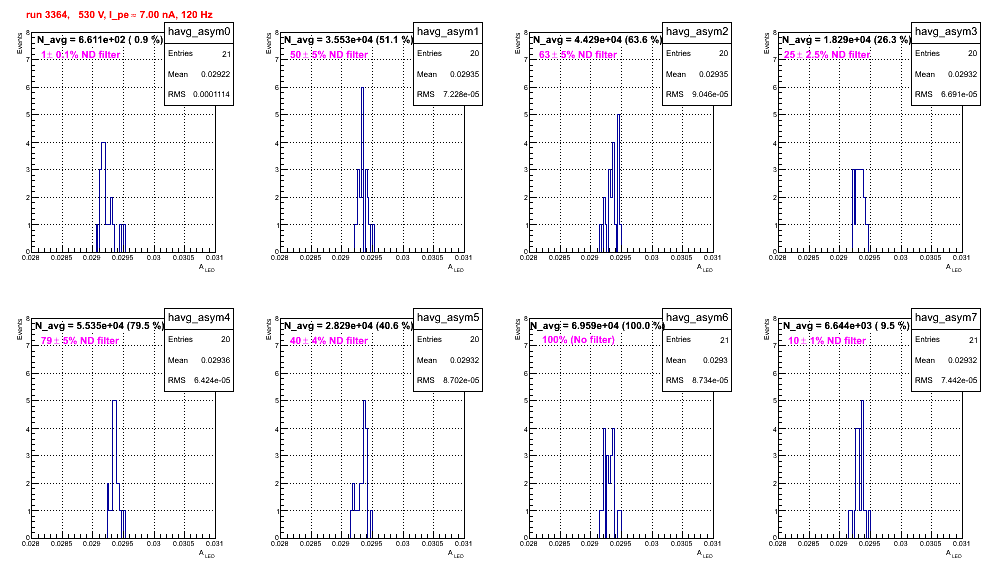
Task: Click Entries row in havg_asym4 stats box
Action: pos(199,339)
